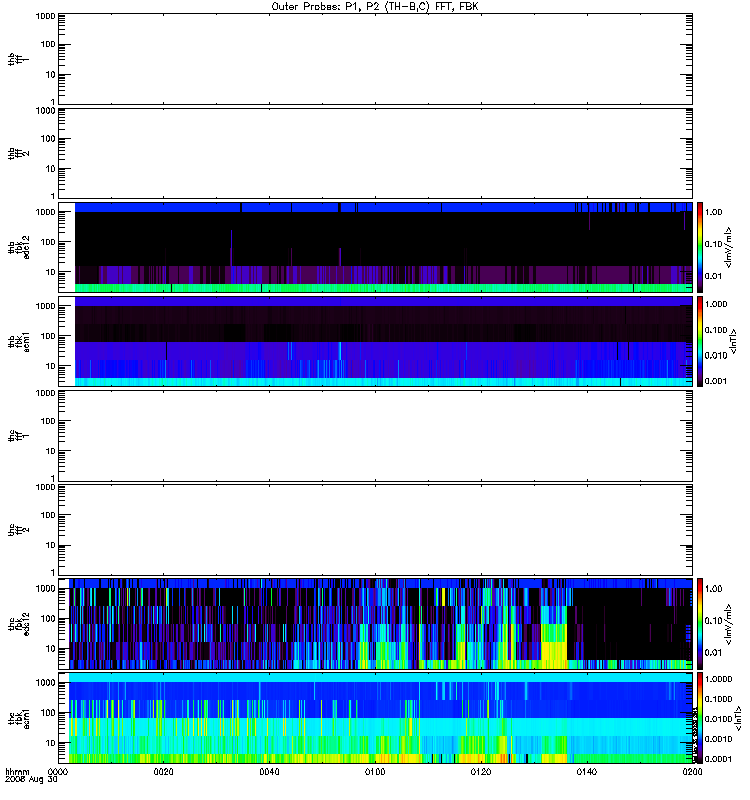Click the empty thc fff 1 plot panel
Viewport: 750px width, 800px height.
pyautogui.click(x=375, y=436)
